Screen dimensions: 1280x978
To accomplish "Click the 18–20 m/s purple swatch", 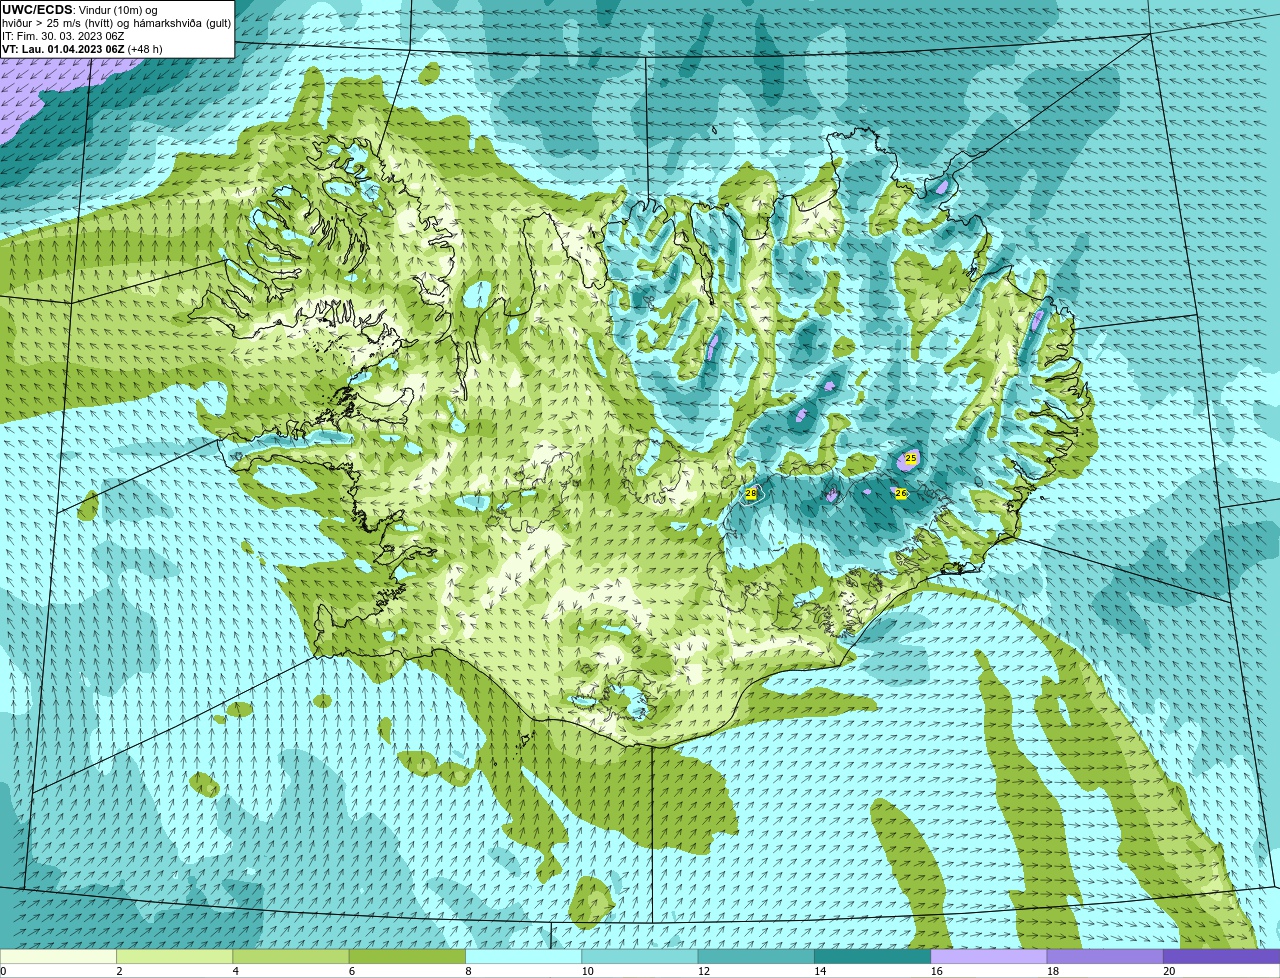I will click(1105, 956).
